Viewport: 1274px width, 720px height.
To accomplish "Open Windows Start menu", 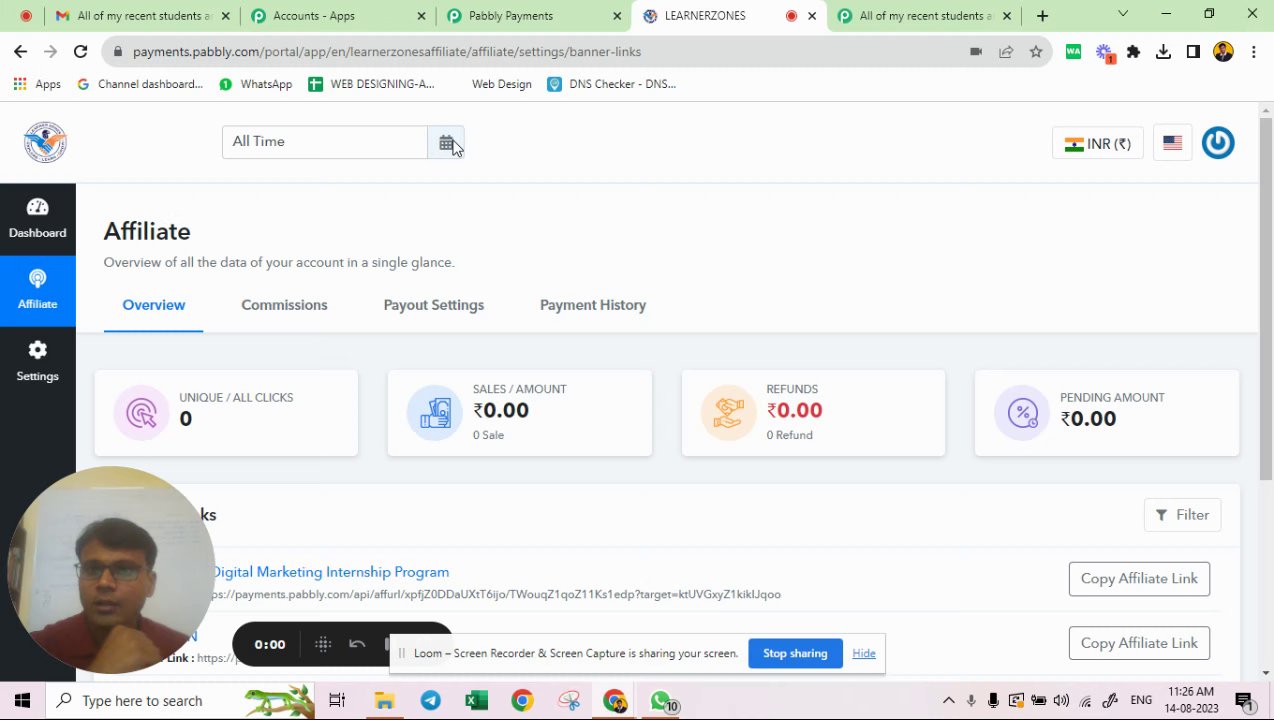I will pos(22,701).
